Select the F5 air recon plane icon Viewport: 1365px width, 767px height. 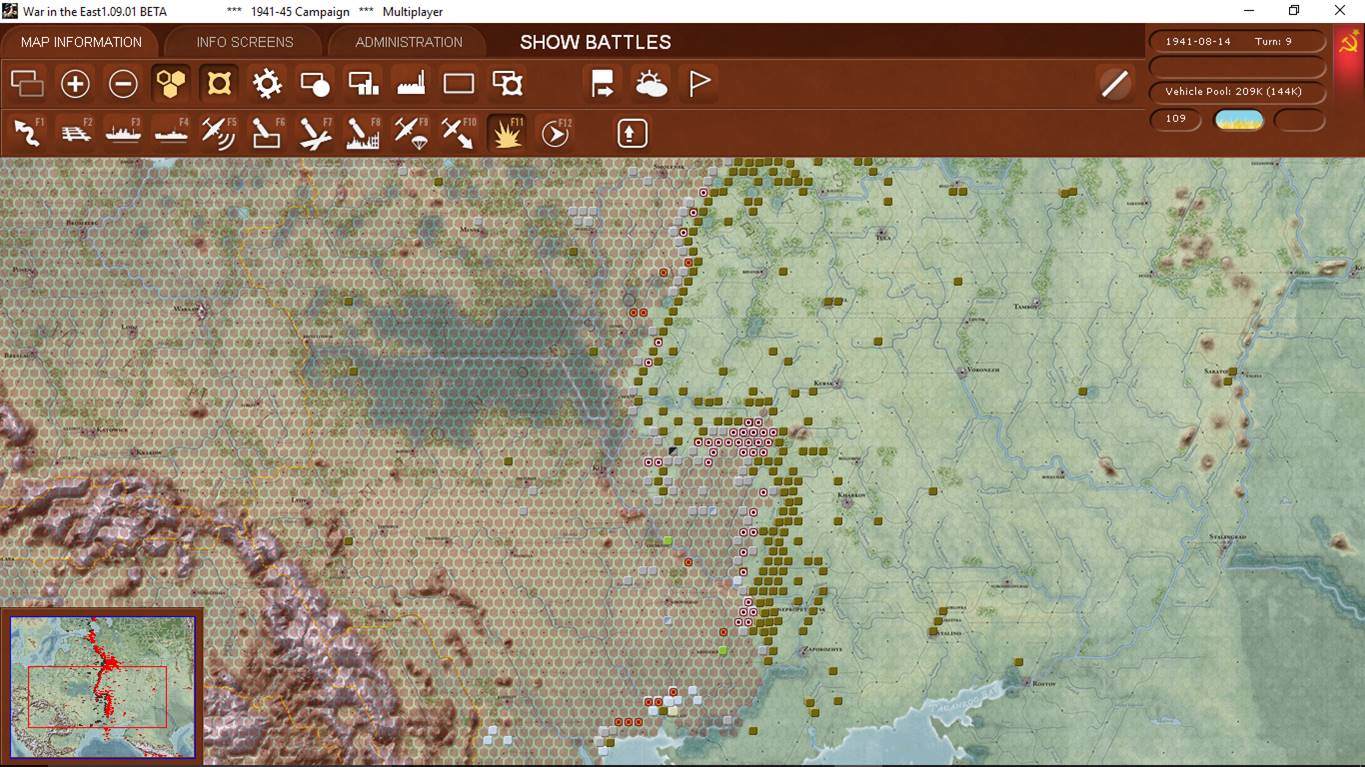coord(219,132)
